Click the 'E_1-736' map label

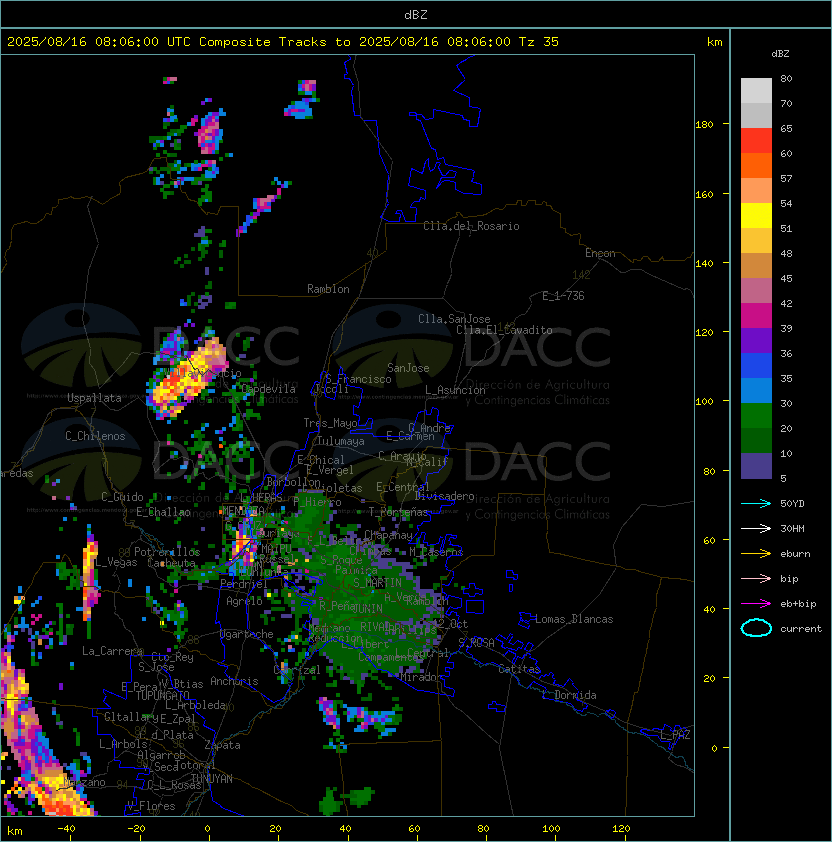click(x=563, y=296)
